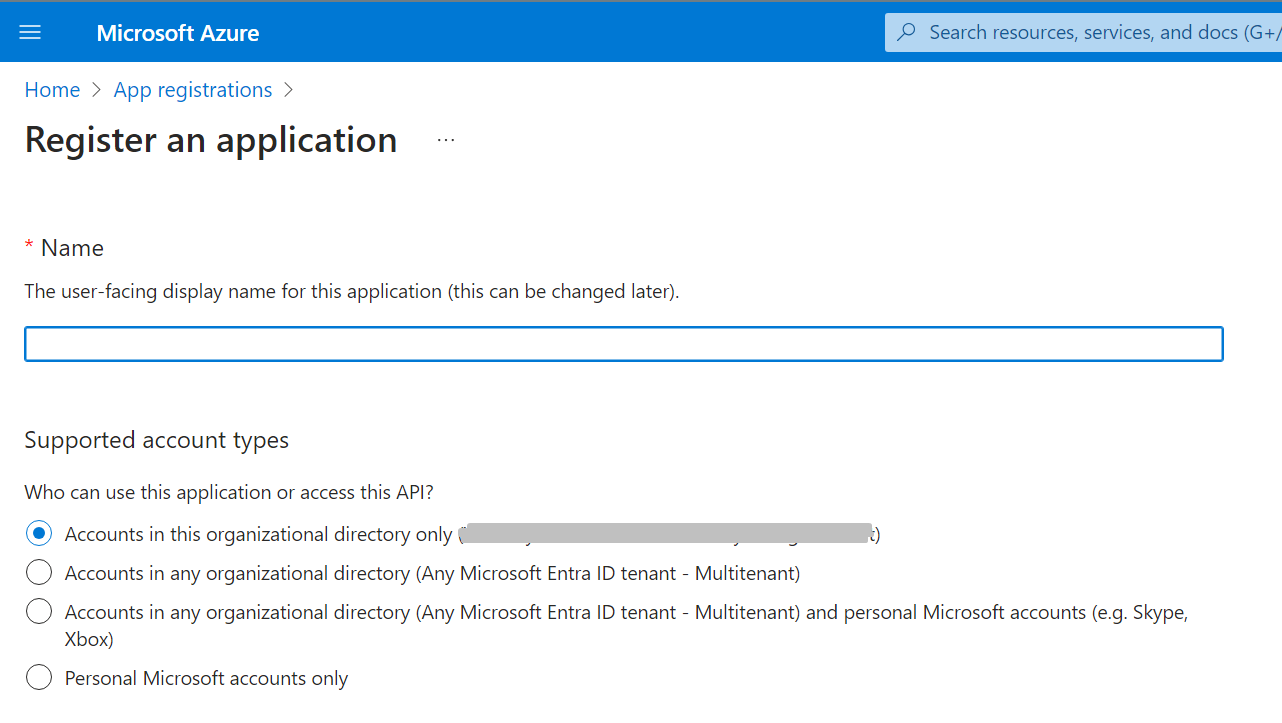1282x723 pixels.
Task: Go to the Home breadcrumb
Action: 52,90
